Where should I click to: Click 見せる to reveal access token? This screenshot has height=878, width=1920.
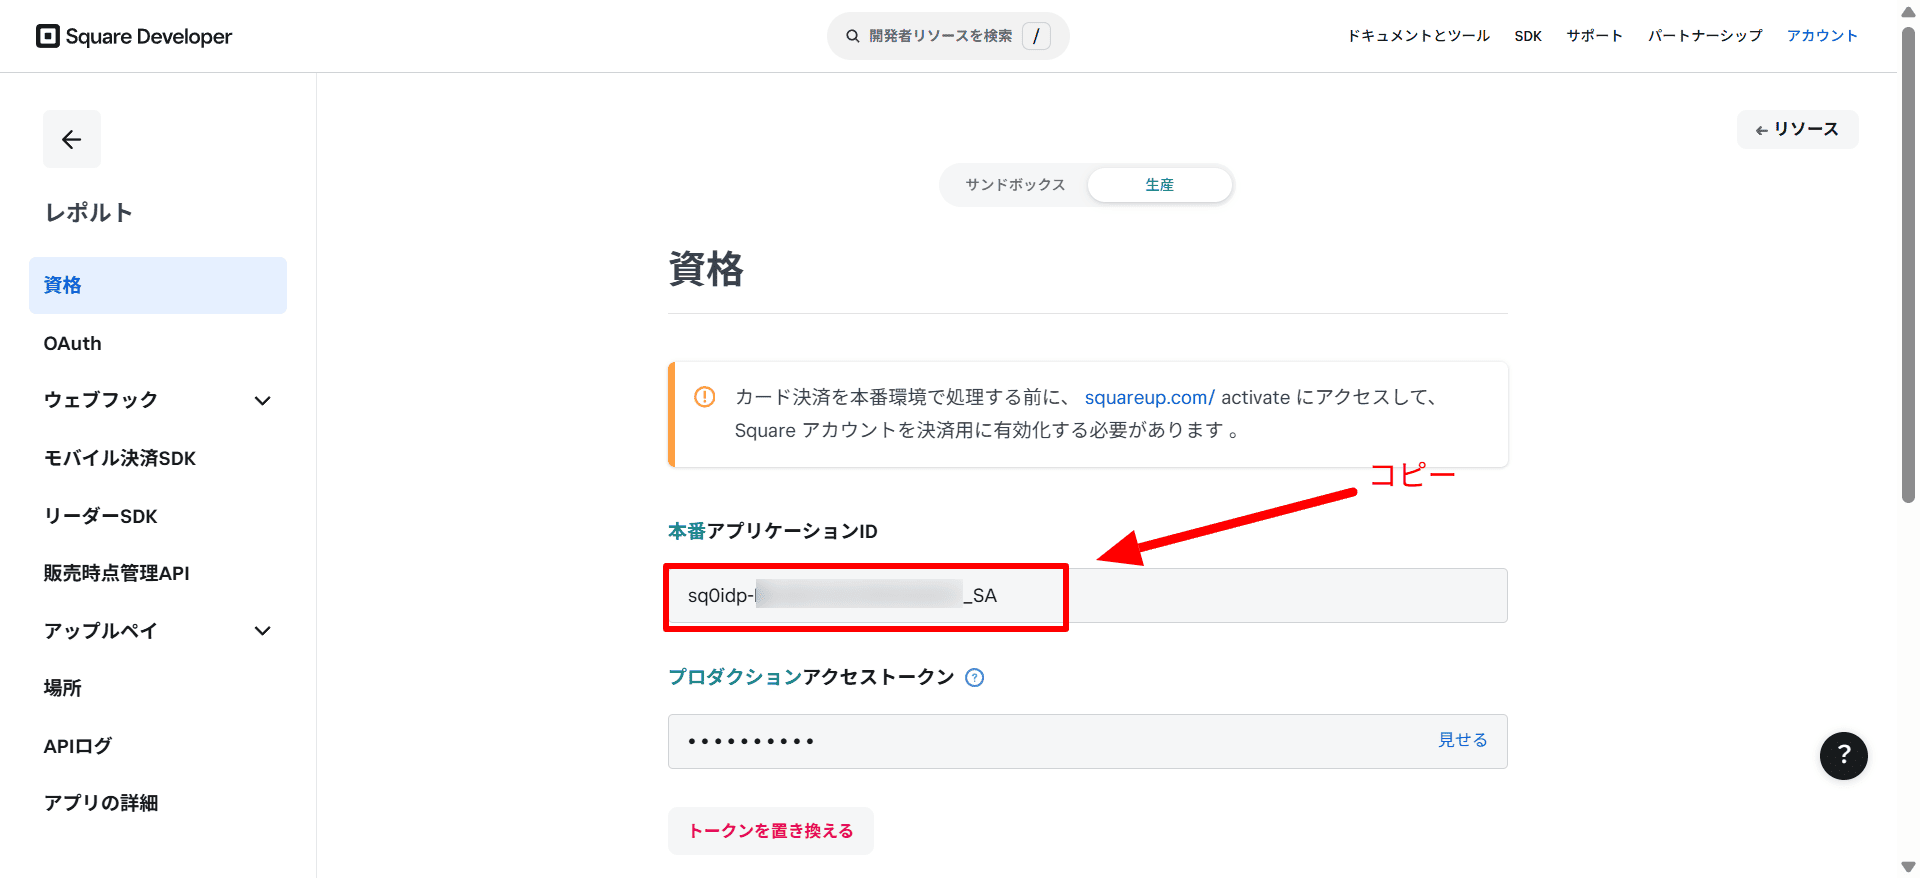pyautogui.click(x=1462, y=740)
